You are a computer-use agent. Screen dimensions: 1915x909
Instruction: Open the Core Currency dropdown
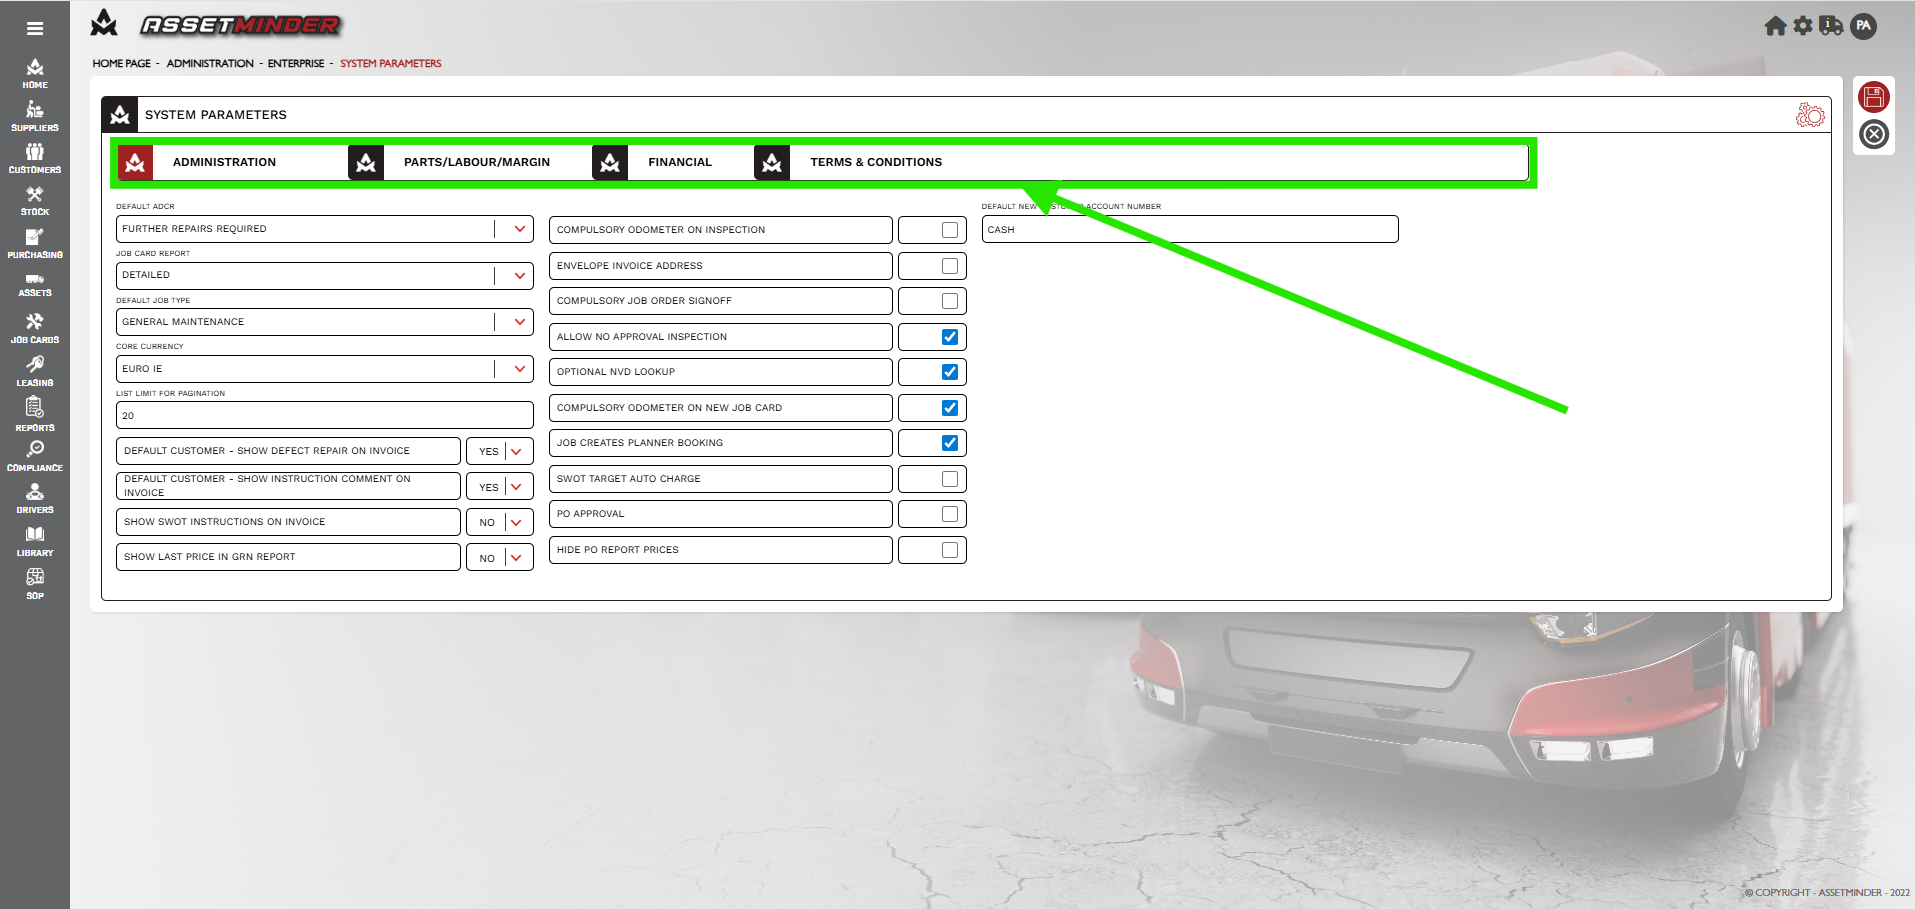[x=519, y=369]
